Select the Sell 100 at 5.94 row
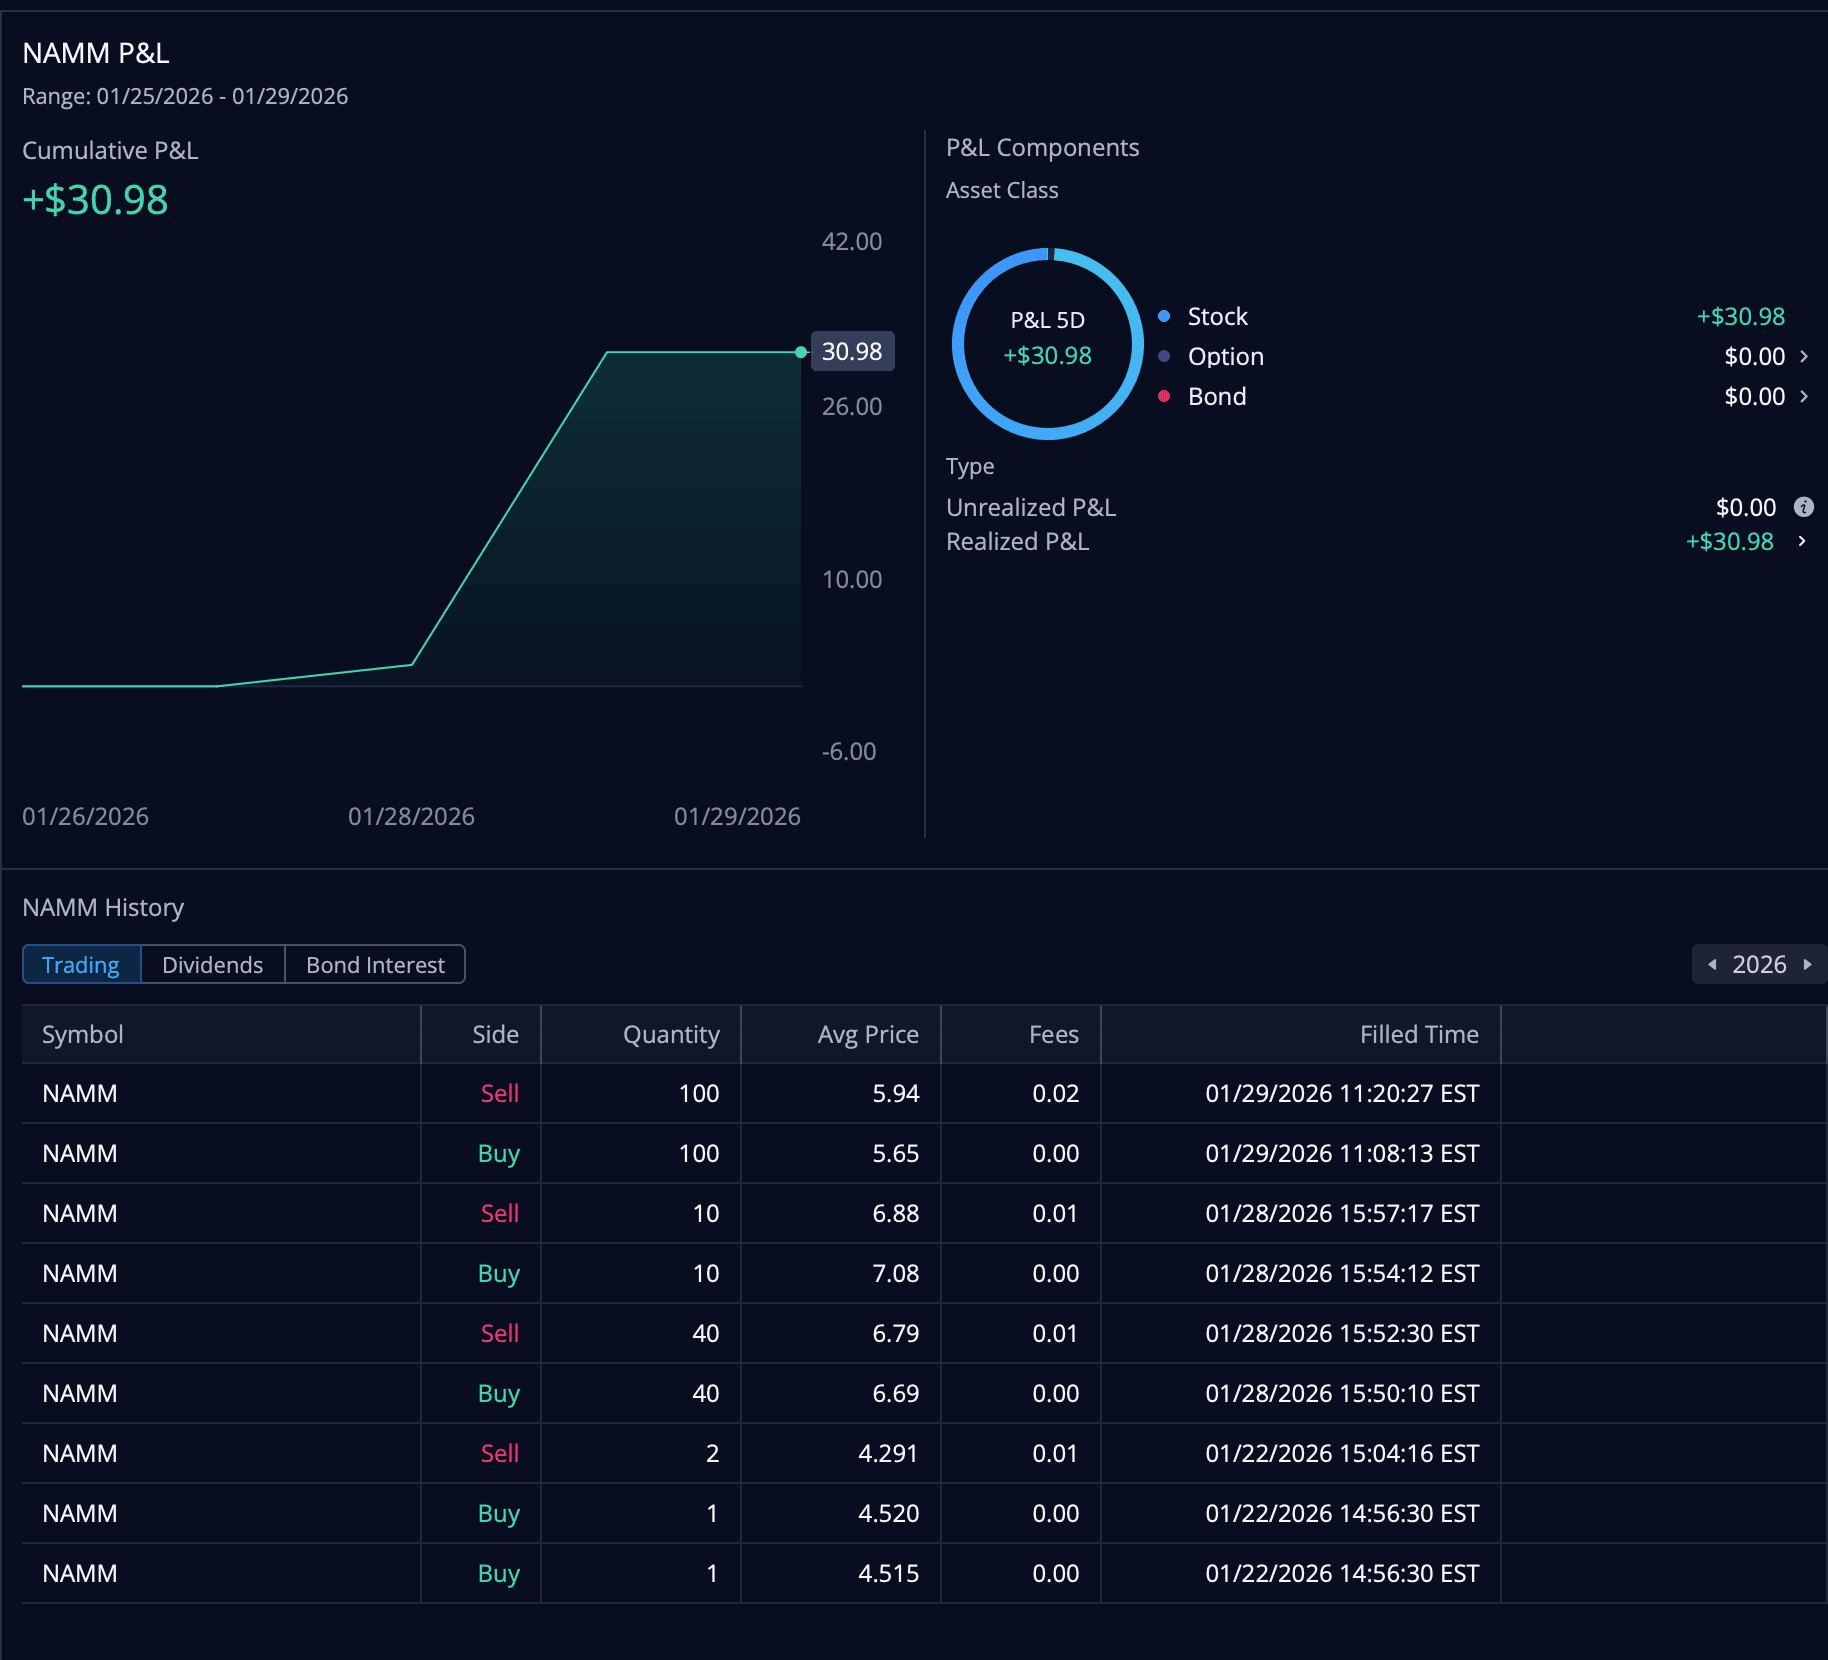The image size is (1828, 1660). click(x=760, y=1094)
